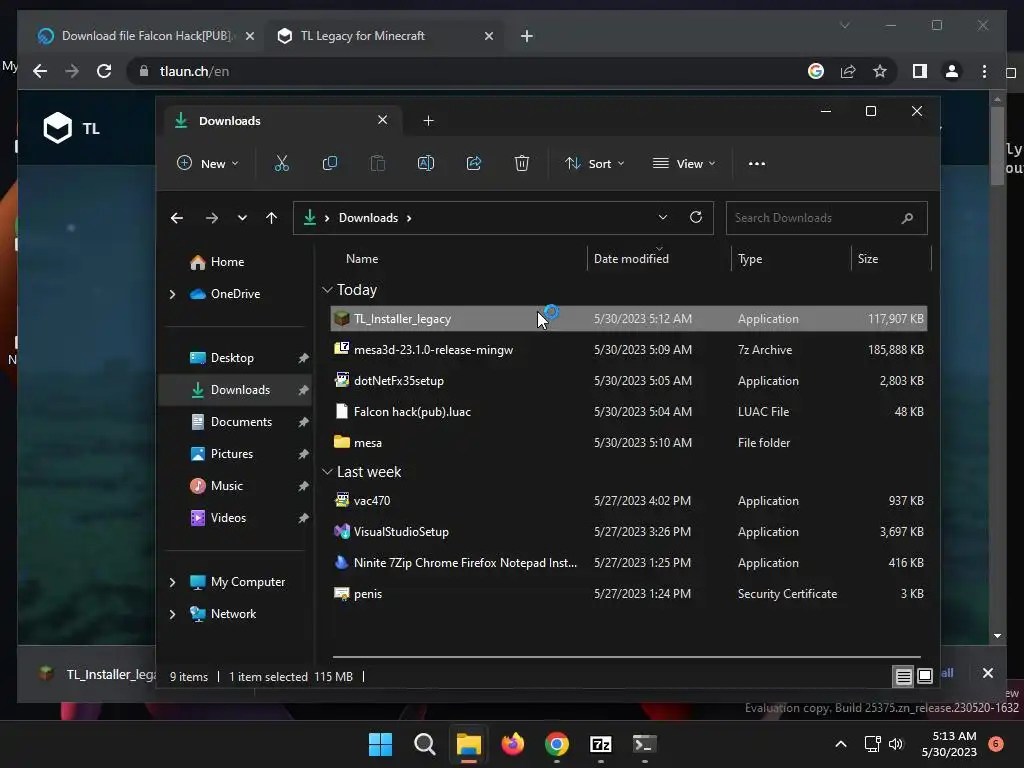The height and width of the screenshot is (768, 1024).
Task: Select the dotNetFx35setup file
Action: point(628,381)
